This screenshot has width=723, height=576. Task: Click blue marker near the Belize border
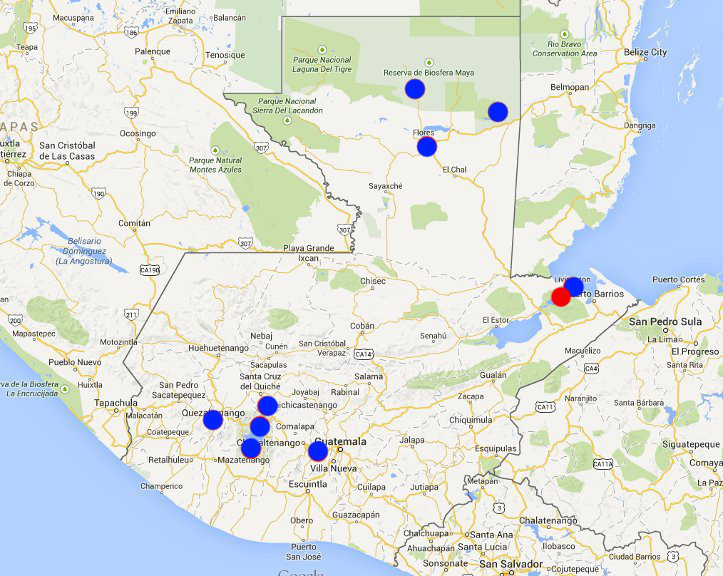tap(498, 111)
